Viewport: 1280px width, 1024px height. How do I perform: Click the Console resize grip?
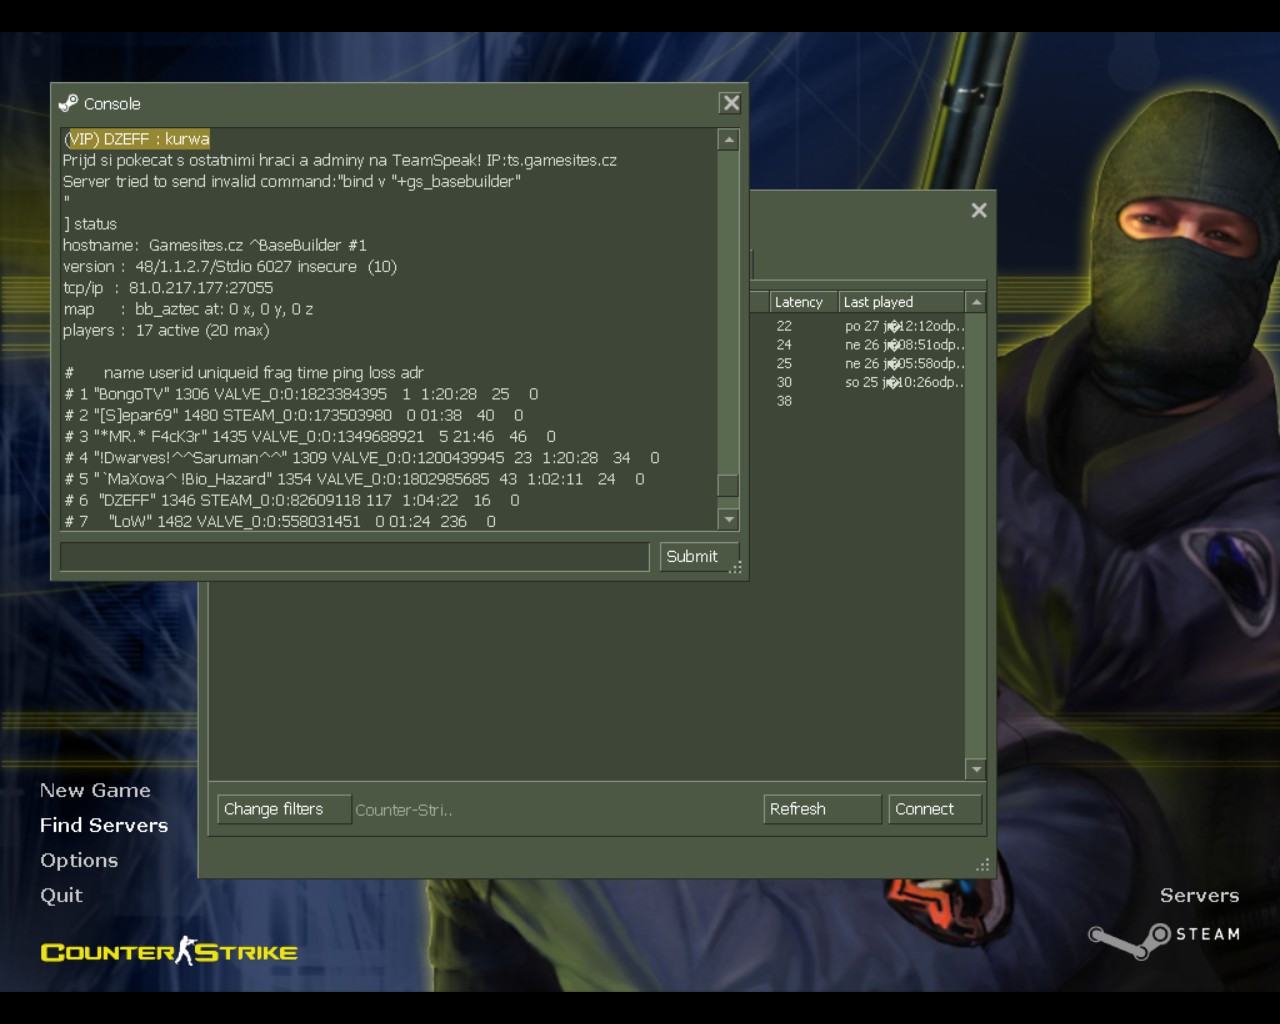click(x=736, y=568)
